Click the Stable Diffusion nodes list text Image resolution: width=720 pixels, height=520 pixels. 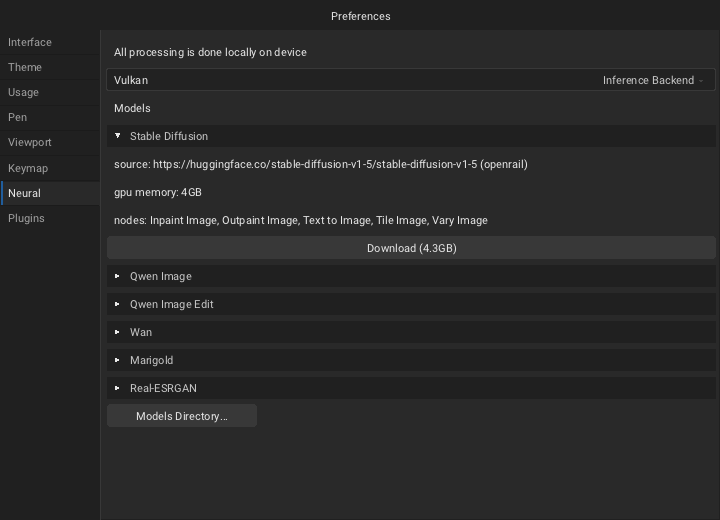click(300, 220)
